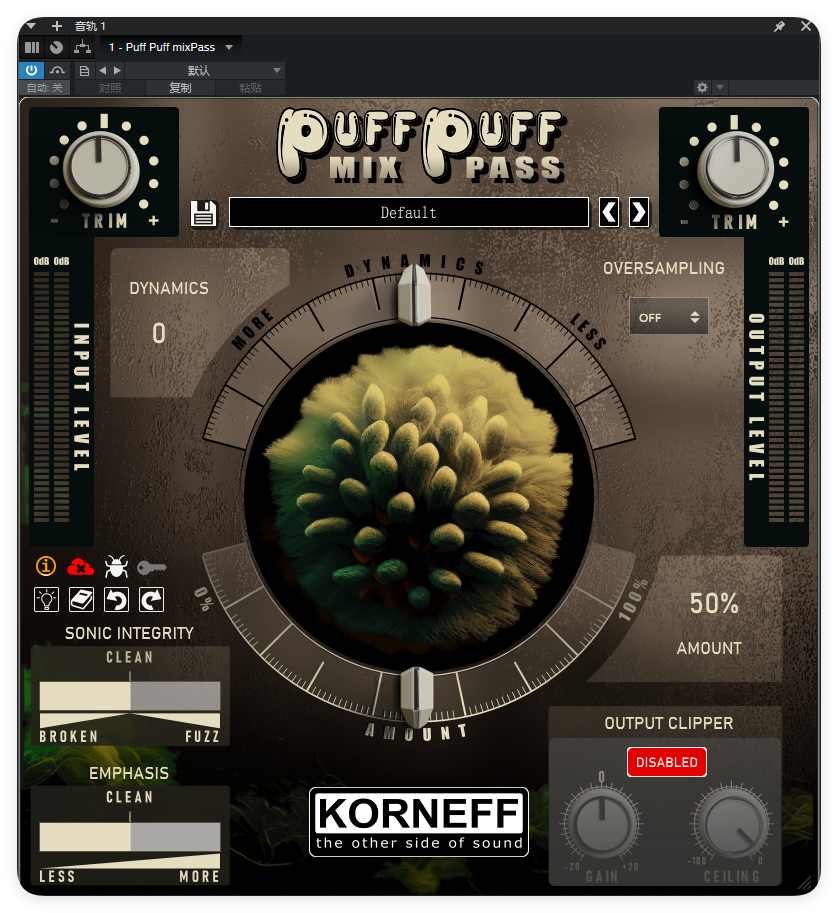838x913 pixels.
Task: Click the floppy disk save preset icon
Action: (x=203, y=213)
